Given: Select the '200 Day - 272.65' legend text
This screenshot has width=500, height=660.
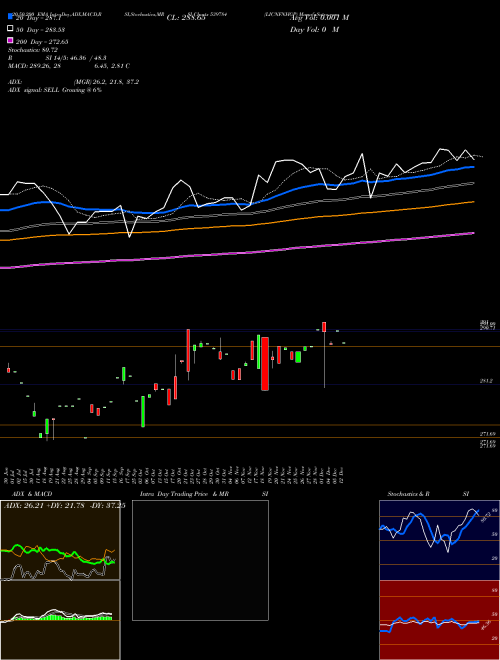Looking at the screenshot, I should pyautogui.click(x=42, y=42).
